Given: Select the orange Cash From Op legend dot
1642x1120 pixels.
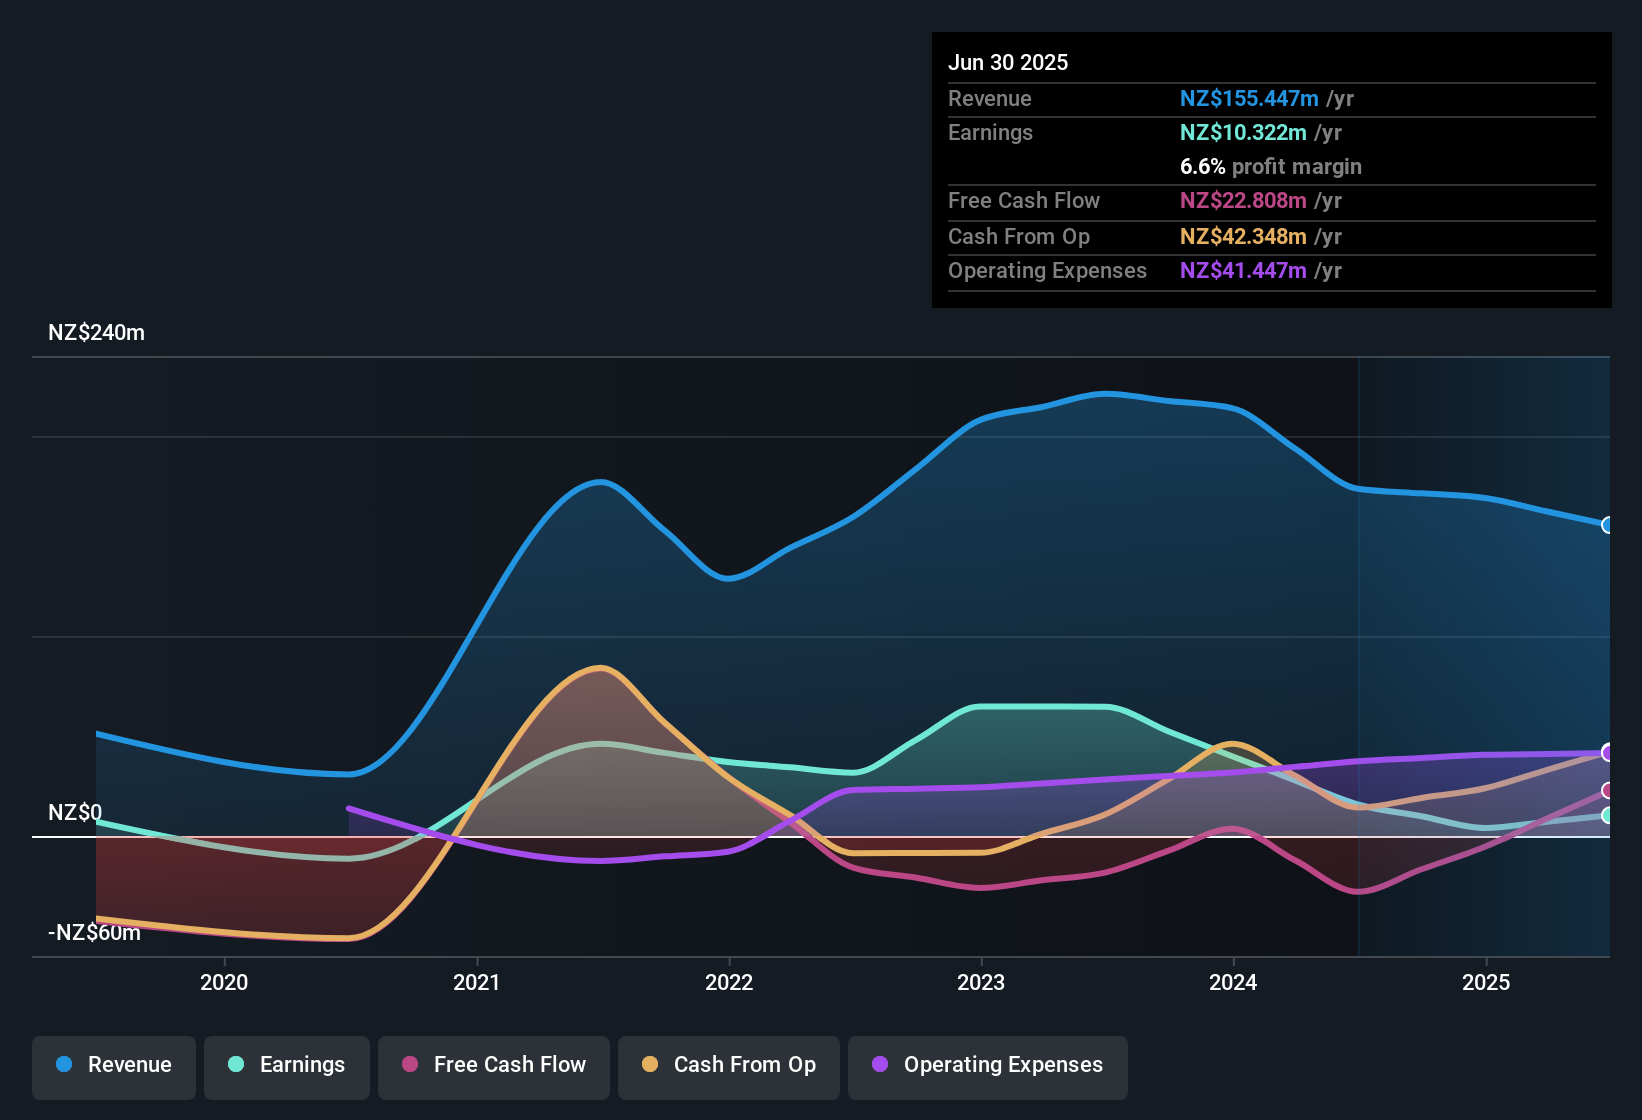Looking at the screenshot, I should [x=651, y=1065].
